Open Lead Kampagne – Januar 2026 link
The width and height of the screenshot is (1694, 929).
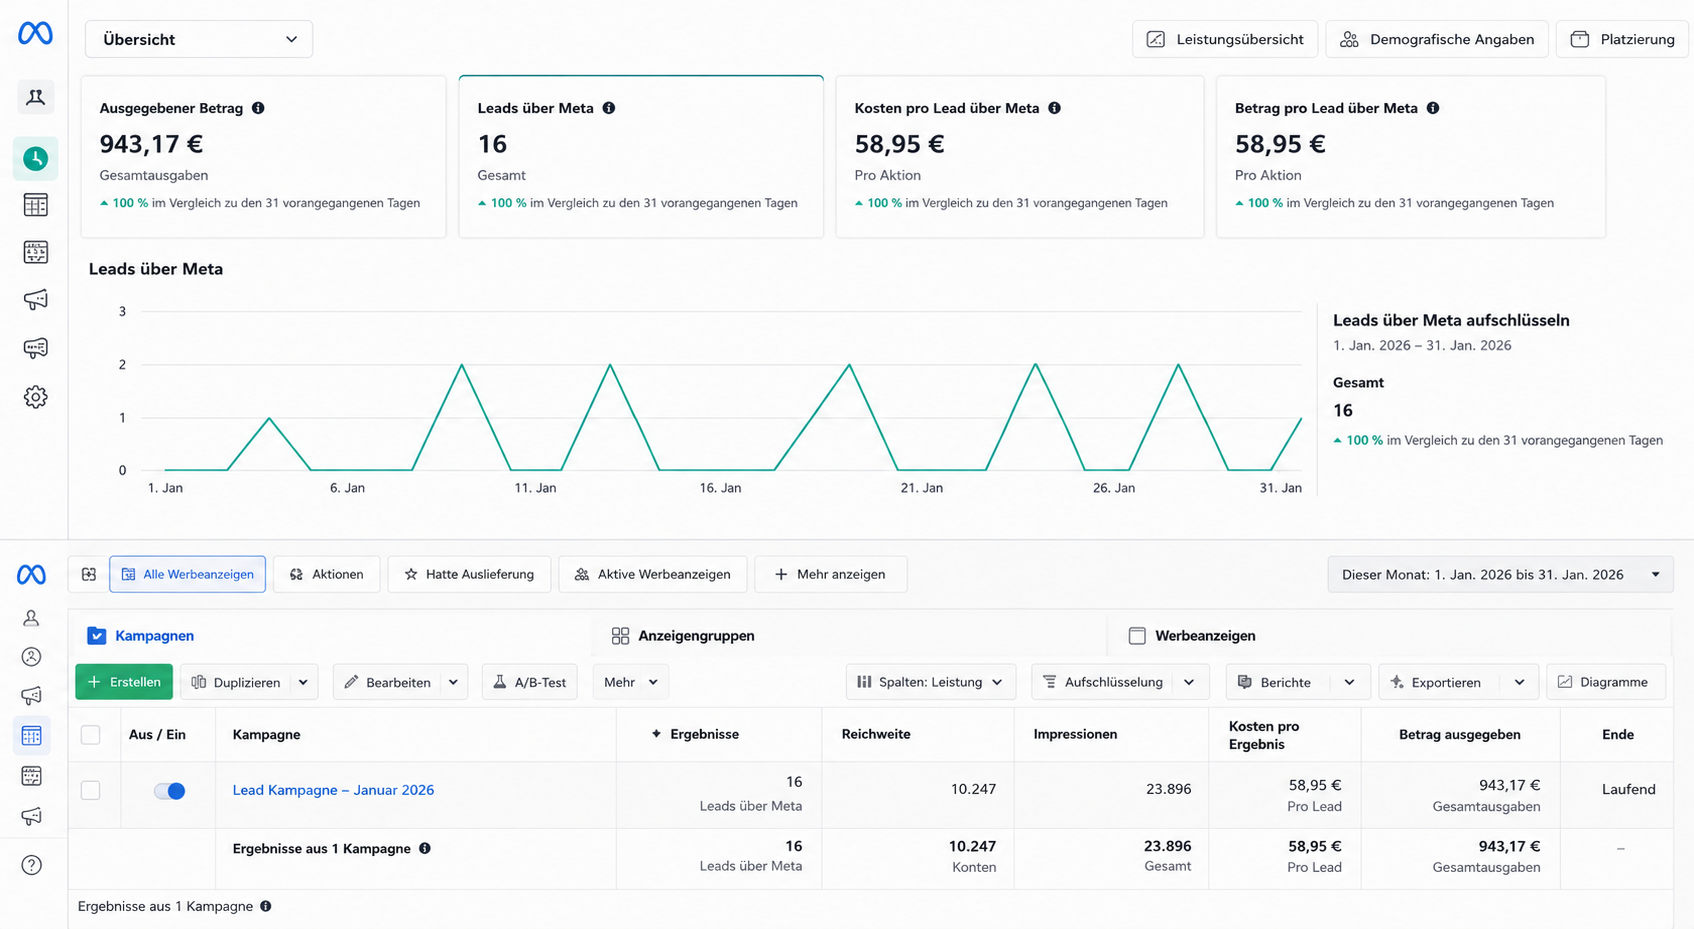click(x=333, y=790)
